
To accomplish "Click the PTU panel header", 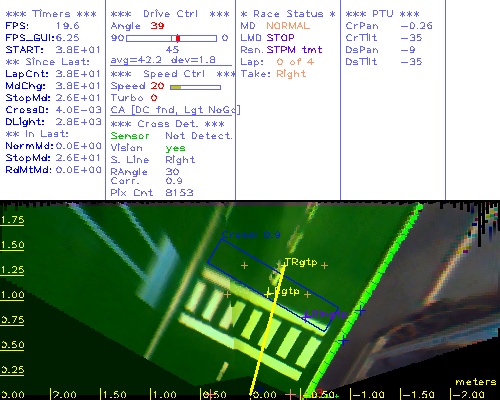I will tap(382, 14).
